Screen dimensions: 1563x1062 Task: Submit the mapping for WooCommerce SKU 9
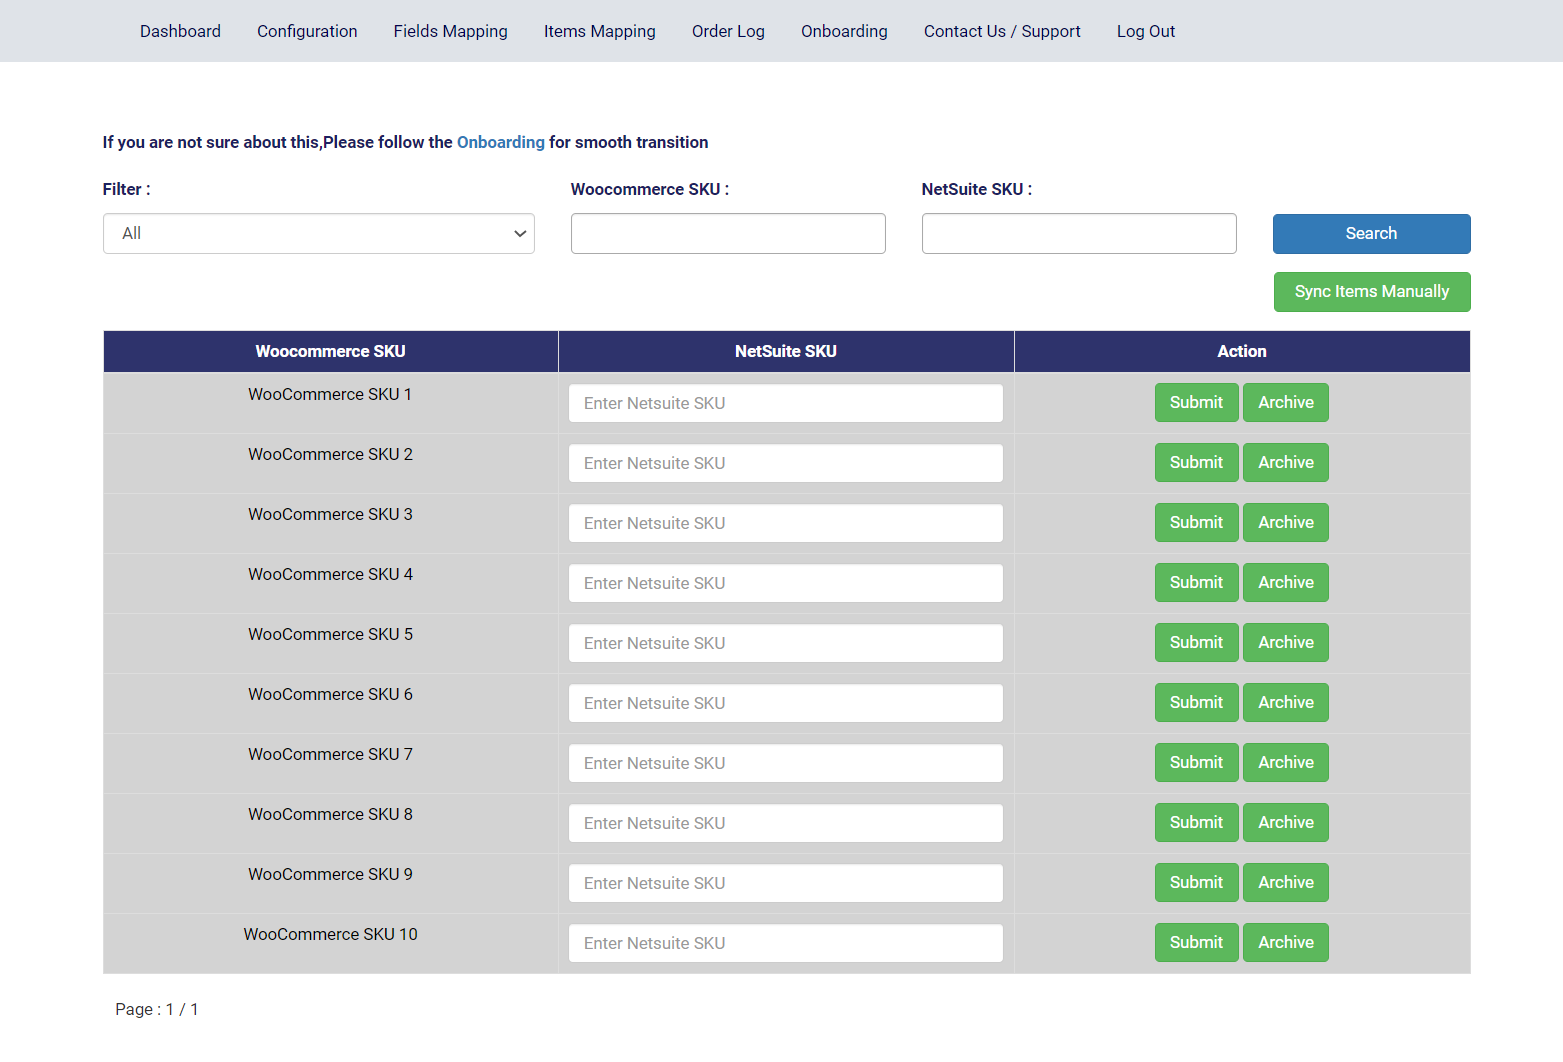coord(1196,882)
